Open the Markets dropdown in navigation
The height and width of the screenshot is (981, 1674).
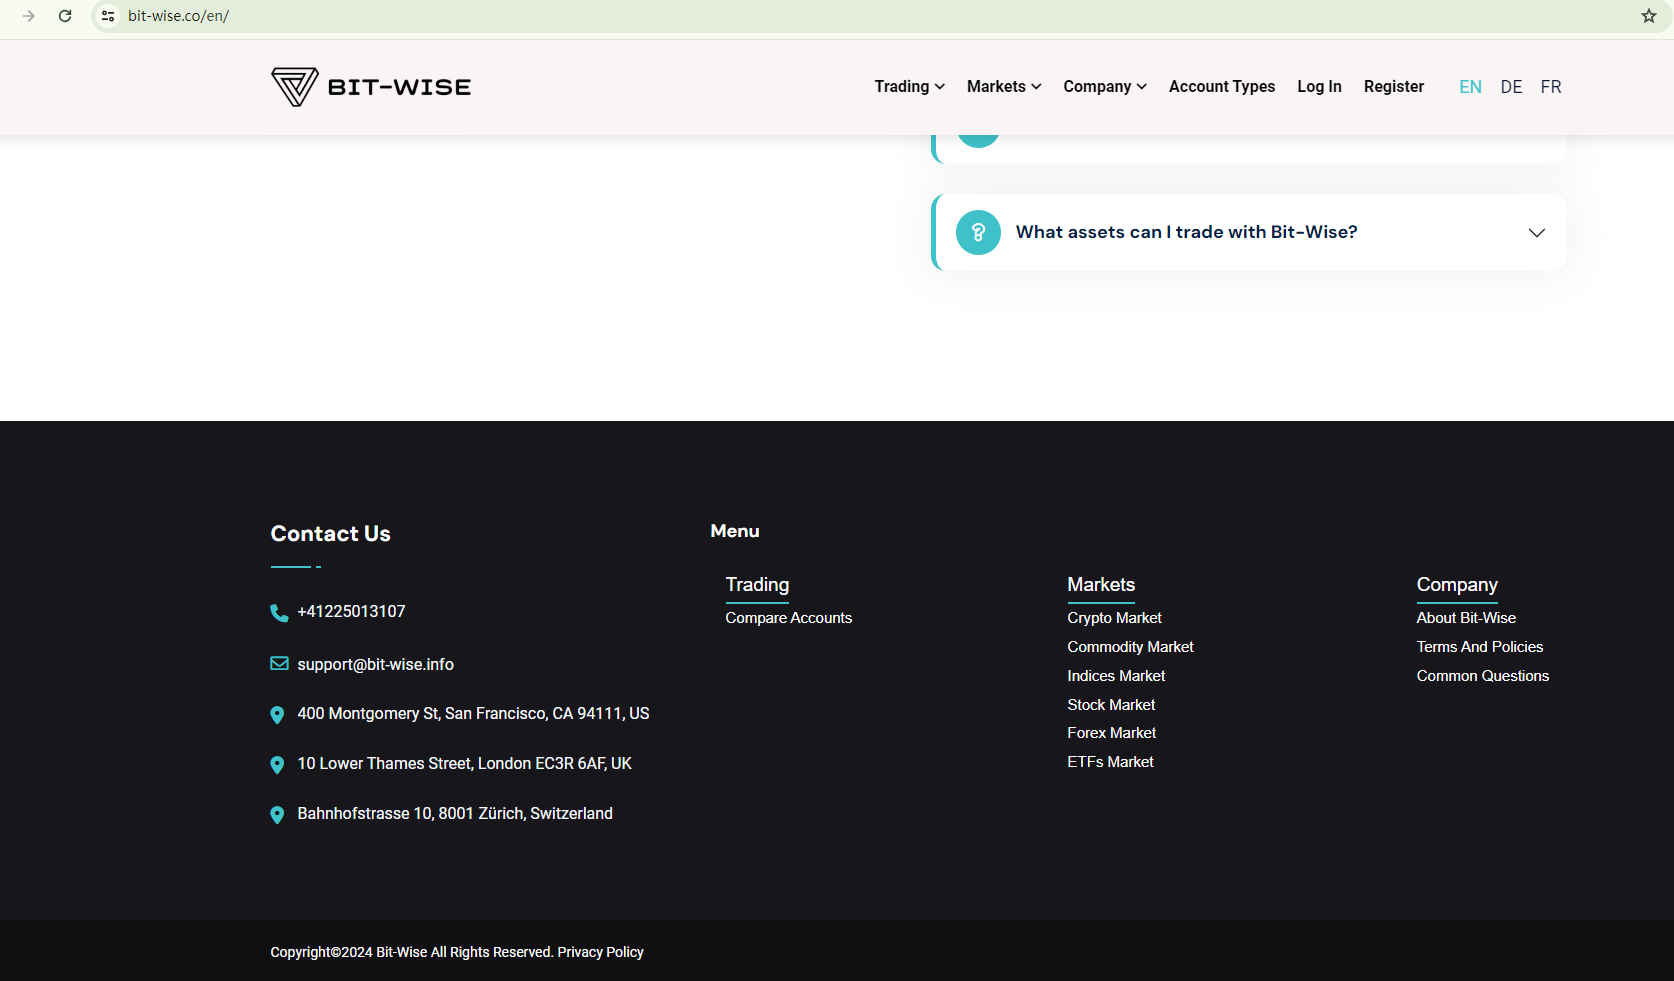[x=1003, y=87]
